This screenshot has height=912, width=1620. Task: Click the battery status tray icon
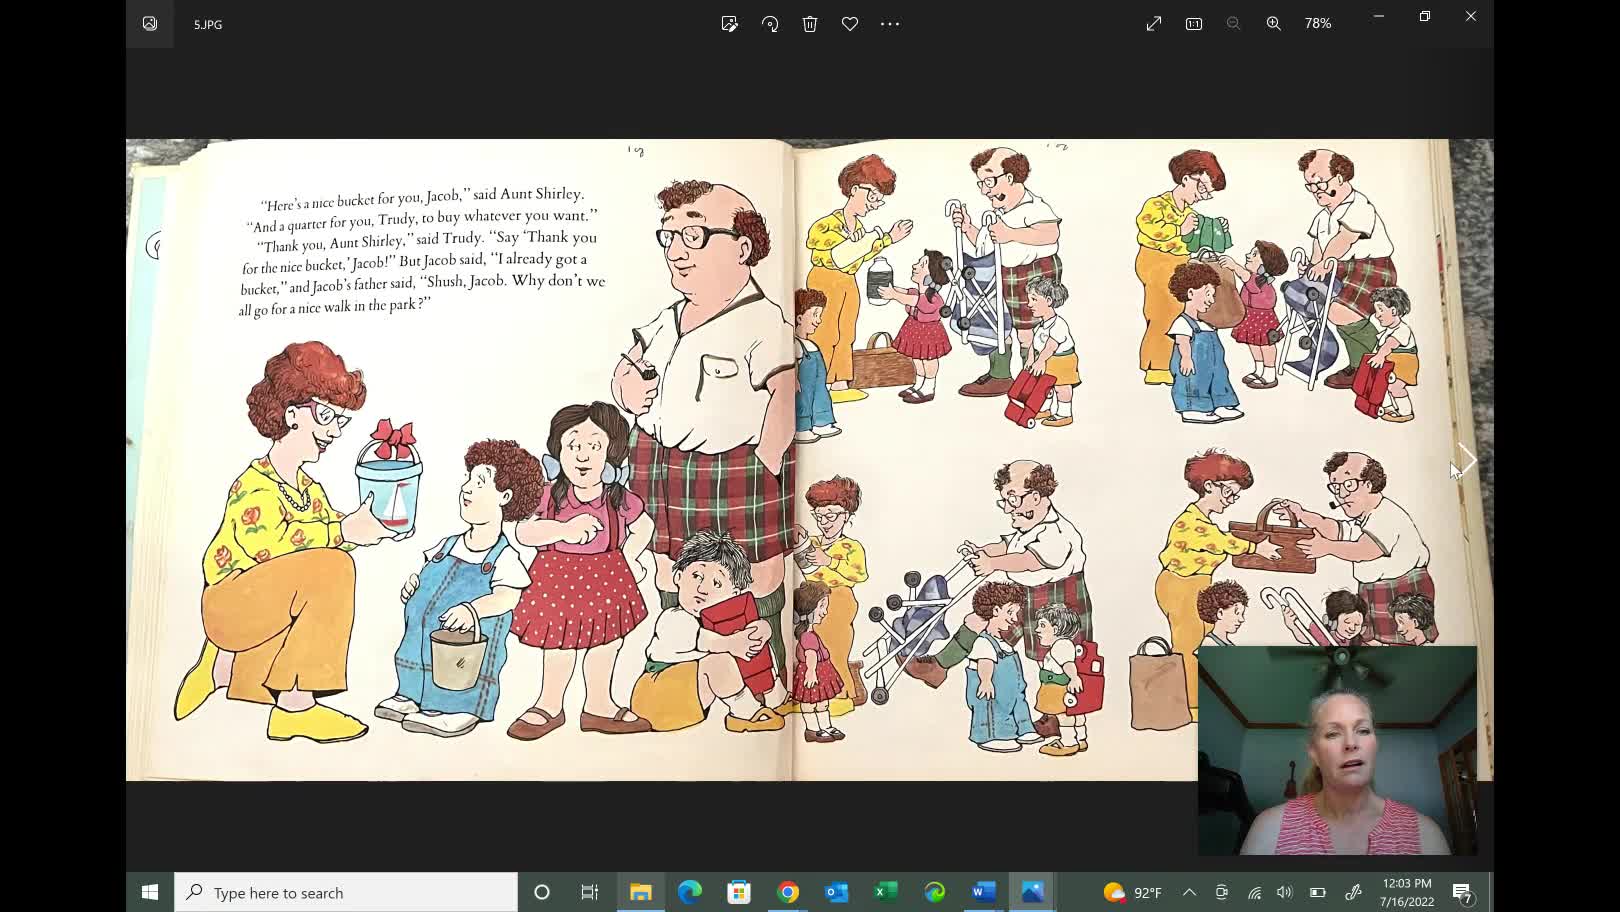tap(1318, 892)
